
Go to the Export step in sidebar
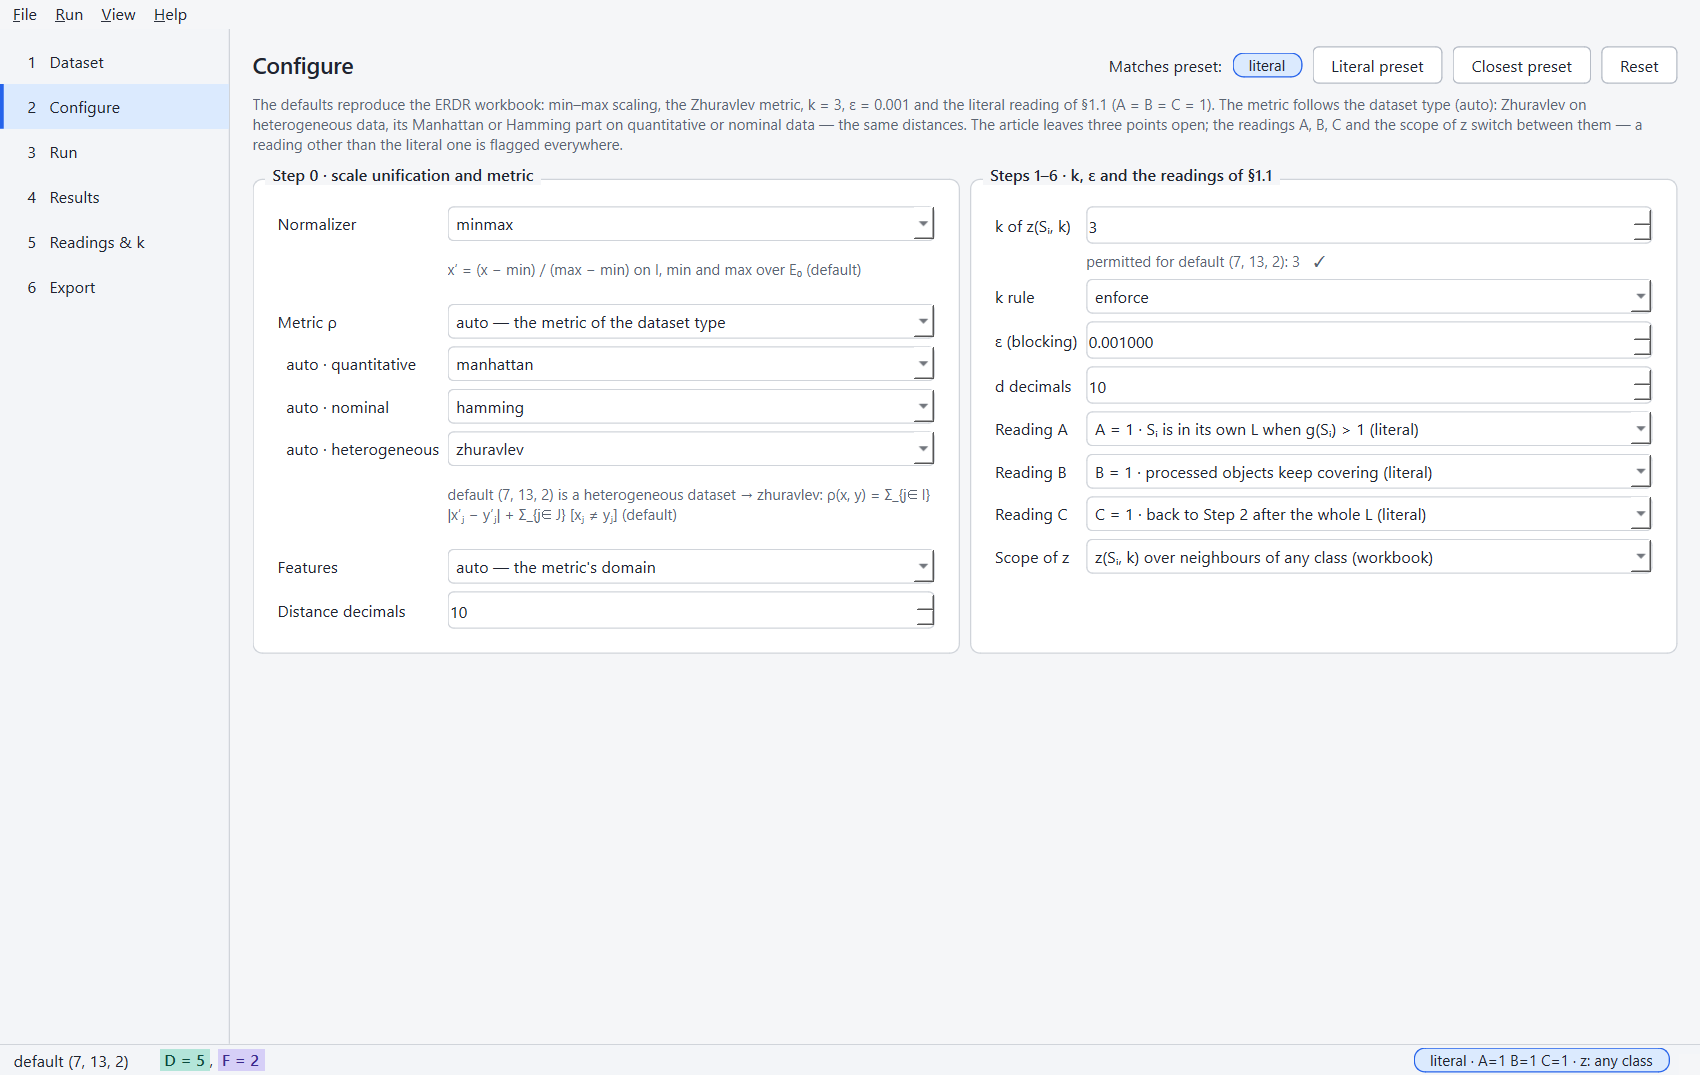pos(115,287)
